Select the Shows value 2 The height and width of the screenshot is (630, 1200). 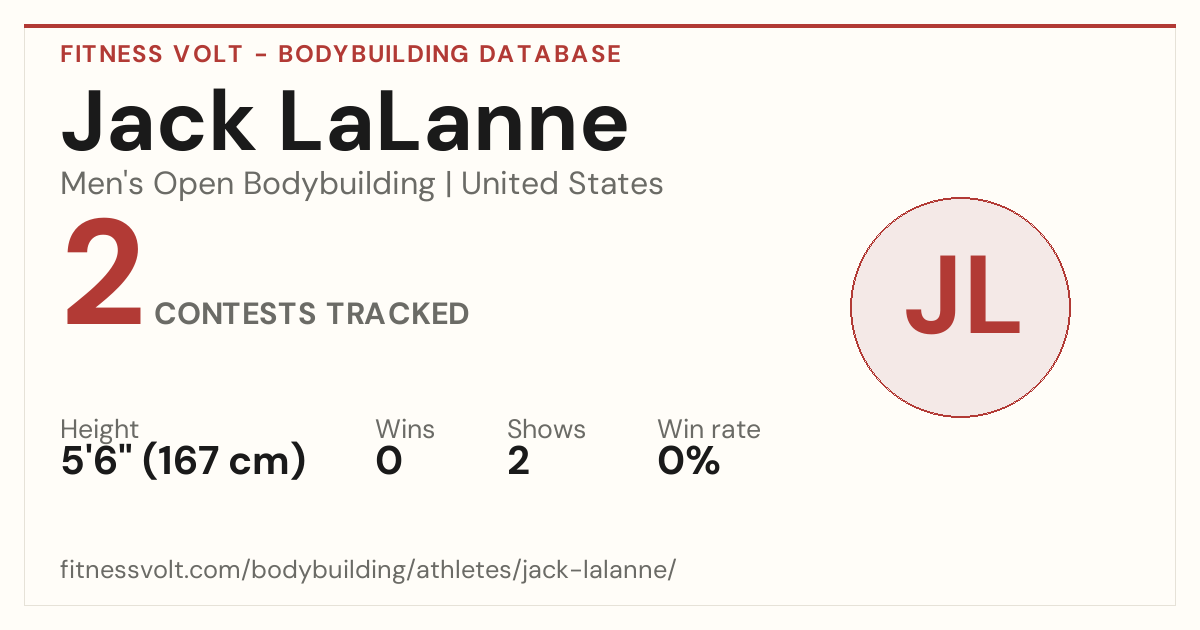(518, 462)
